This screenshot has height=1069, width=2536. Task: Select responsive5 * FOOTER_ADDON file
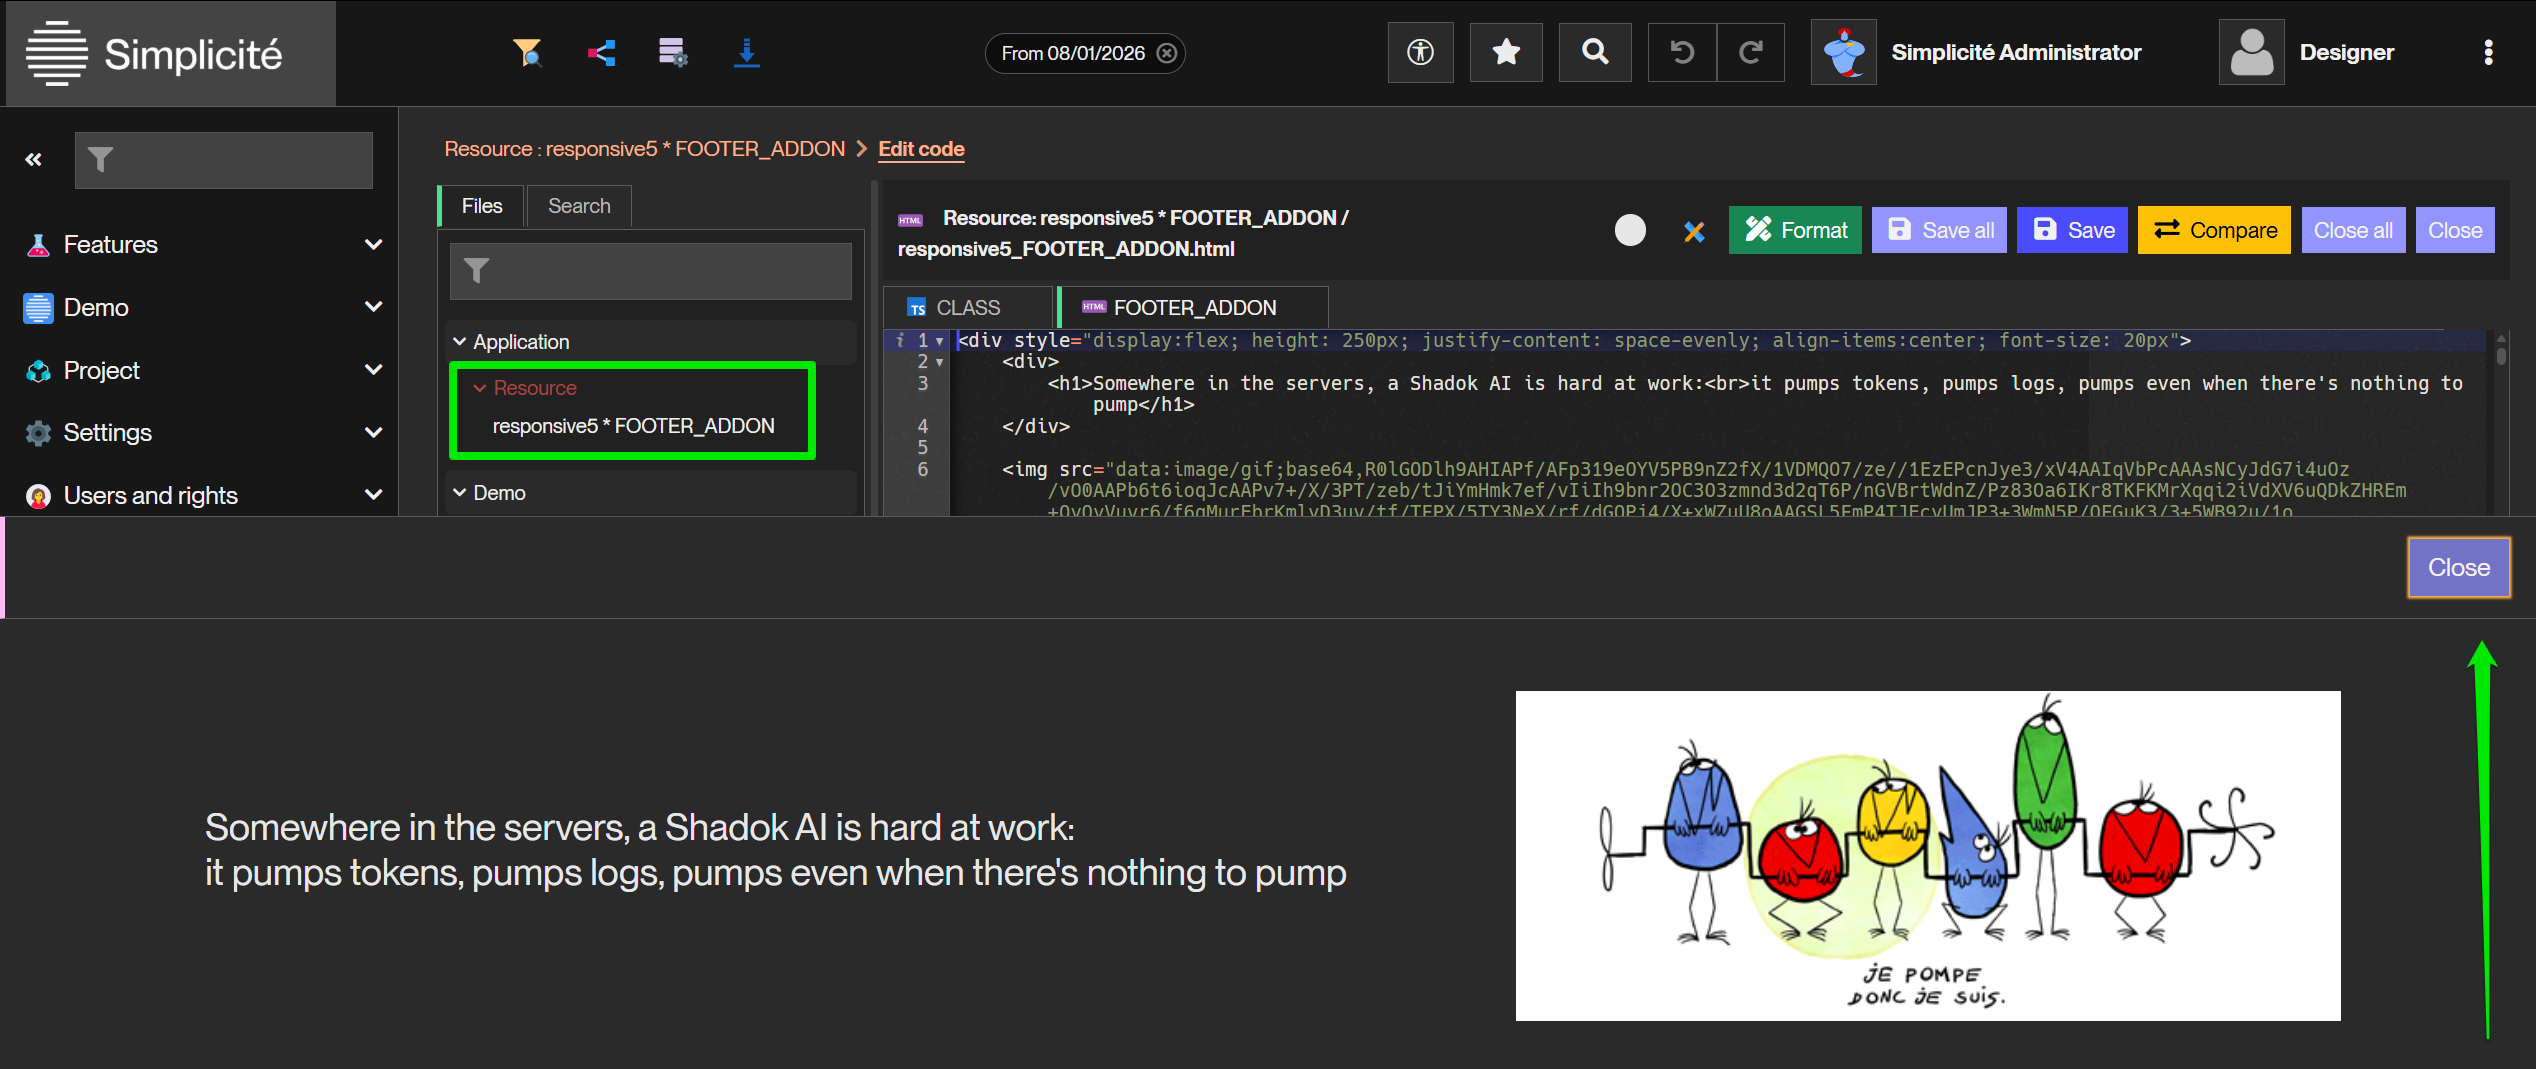[633, 426]
